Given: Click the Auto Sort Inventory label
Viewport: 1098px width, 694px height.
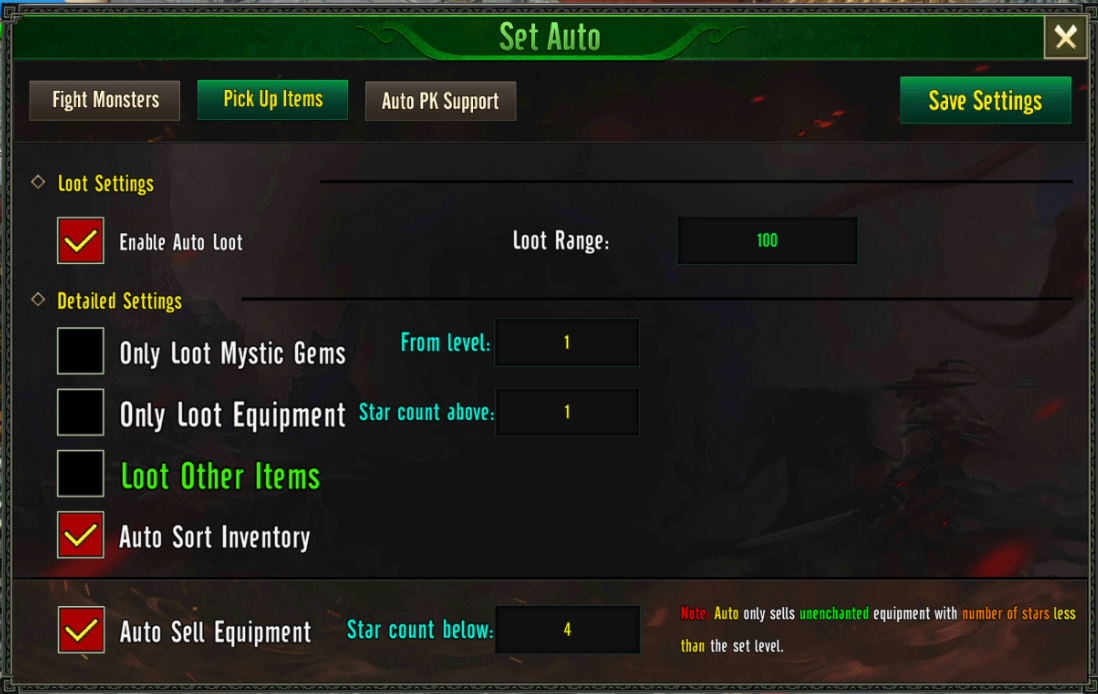Looking at the screenshot, I should pos(214,537).
